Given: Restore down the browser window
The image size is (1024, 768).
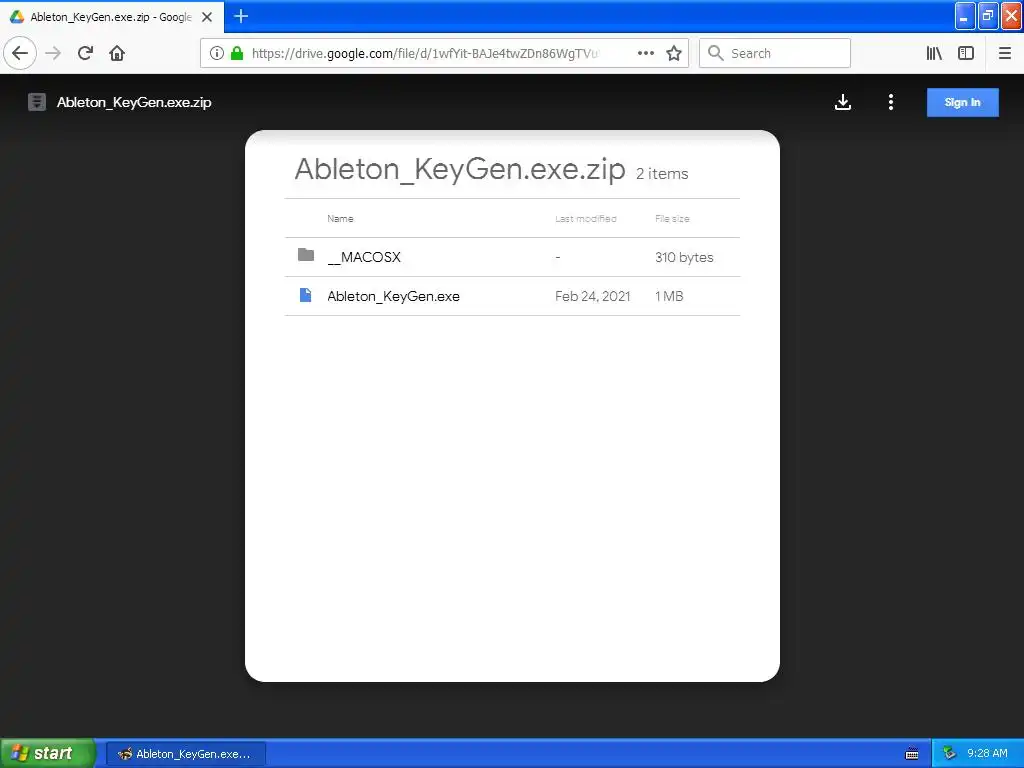Looking at the screenshot, I should pyautogui.click(x=988, y=16).
